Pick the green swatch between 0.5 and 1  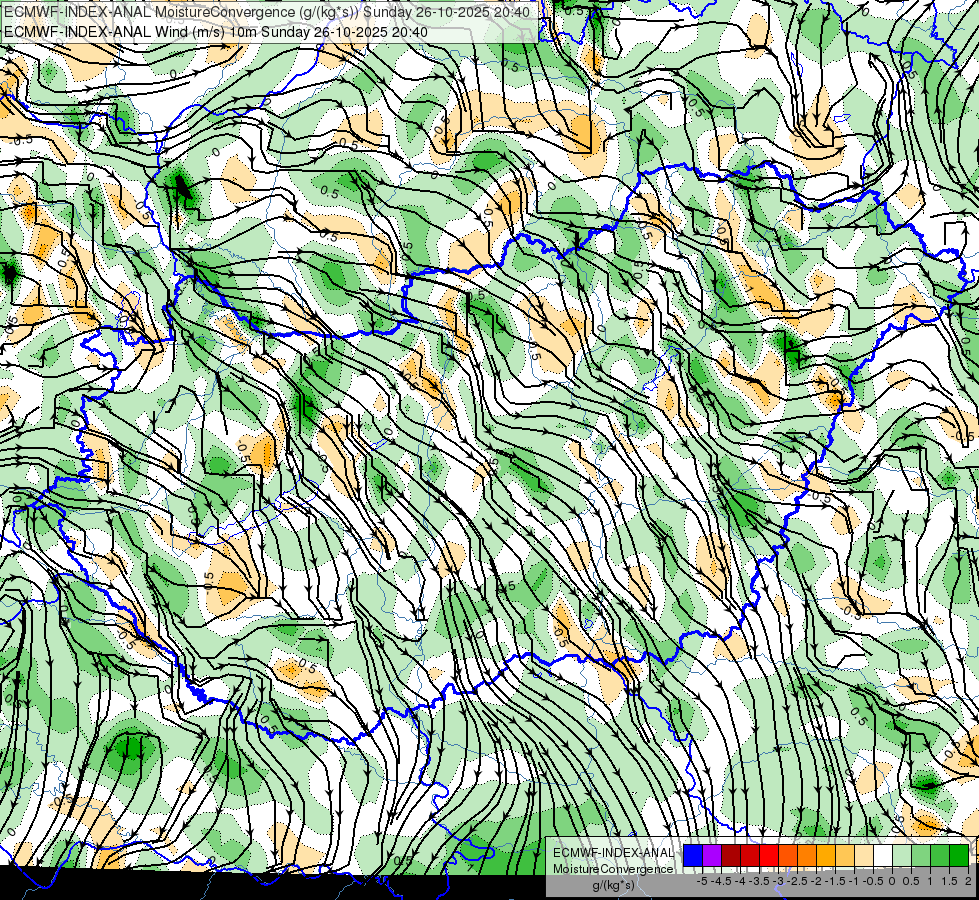(921, 855)
